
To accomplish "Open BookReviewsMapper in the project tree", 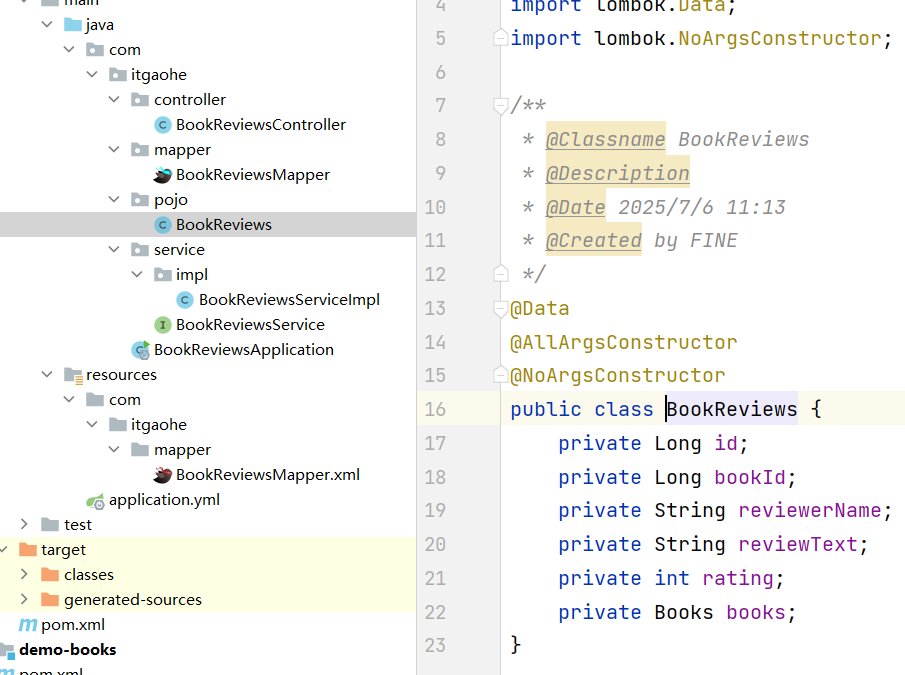I will point(253,175).
